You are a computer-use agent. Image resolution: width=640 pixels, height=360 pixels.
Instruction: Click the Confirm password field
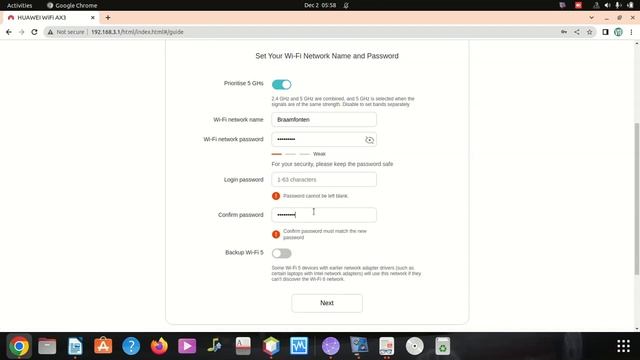tap(324, 215)
